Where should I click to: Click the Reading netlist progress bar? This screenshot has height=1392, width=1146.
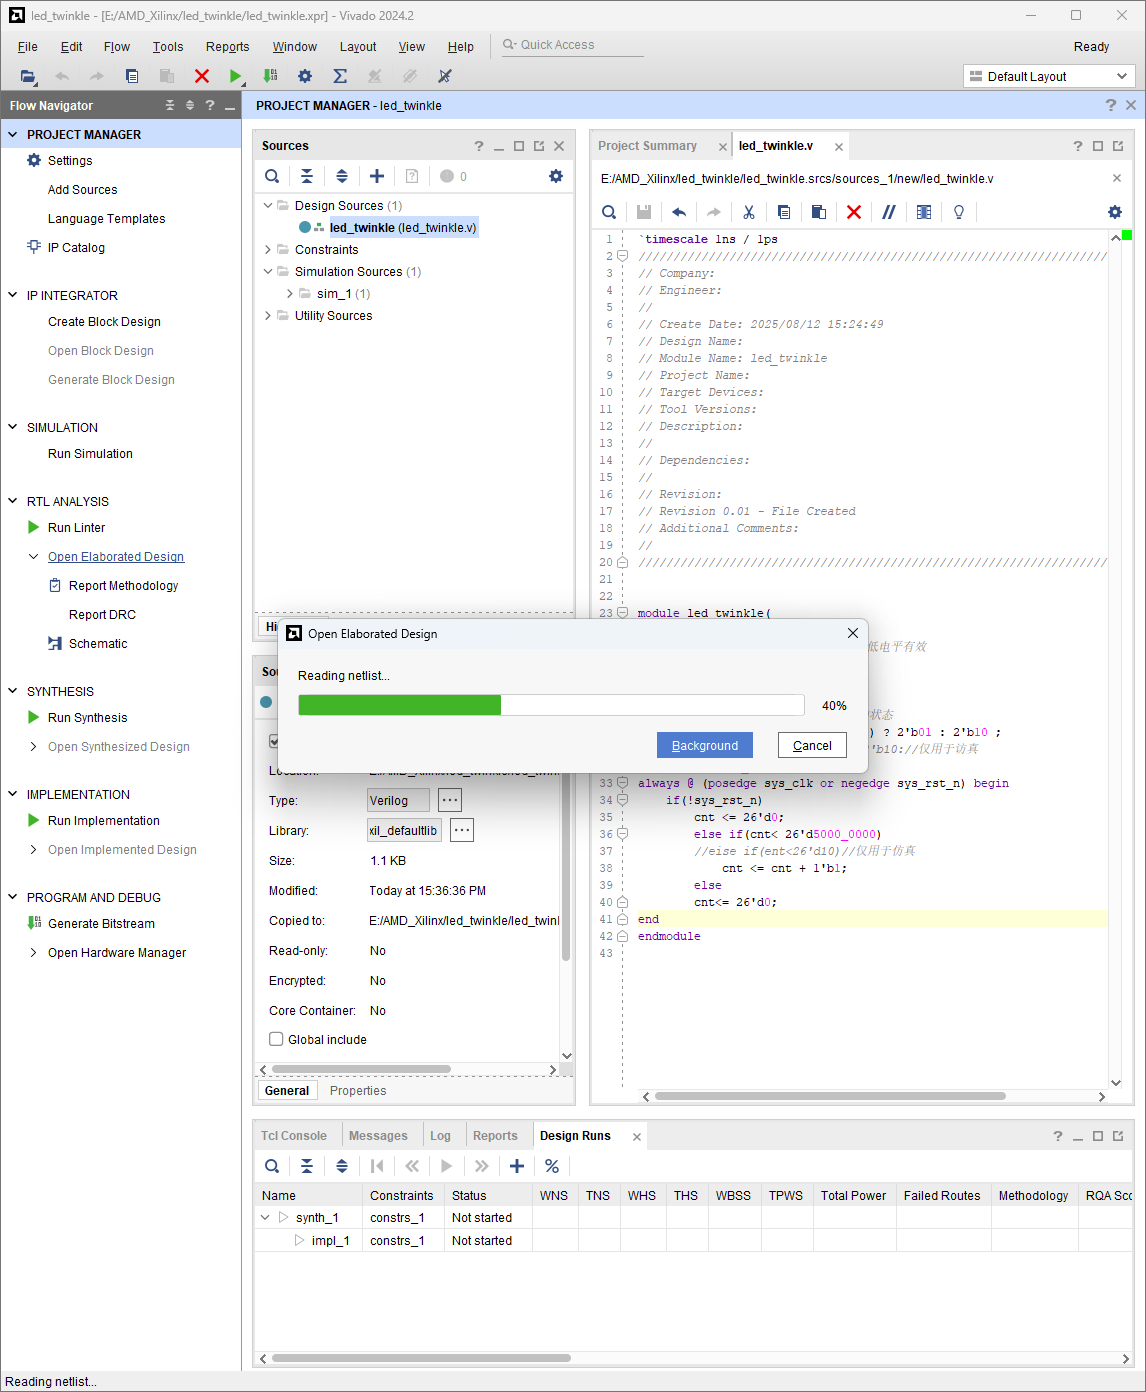pos(551,705)
